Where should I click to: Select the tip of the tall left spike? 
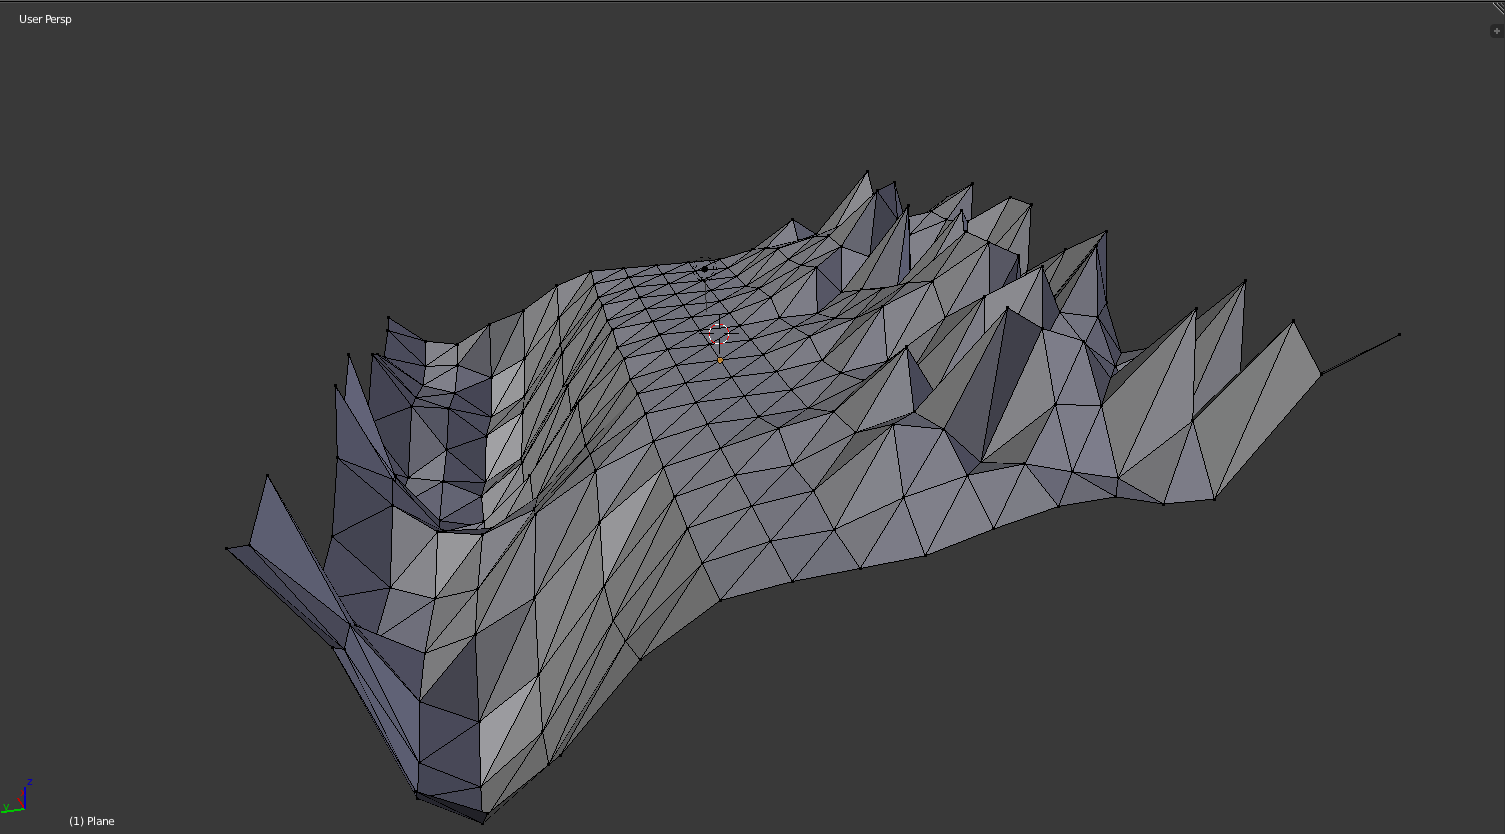coord(267,476)
